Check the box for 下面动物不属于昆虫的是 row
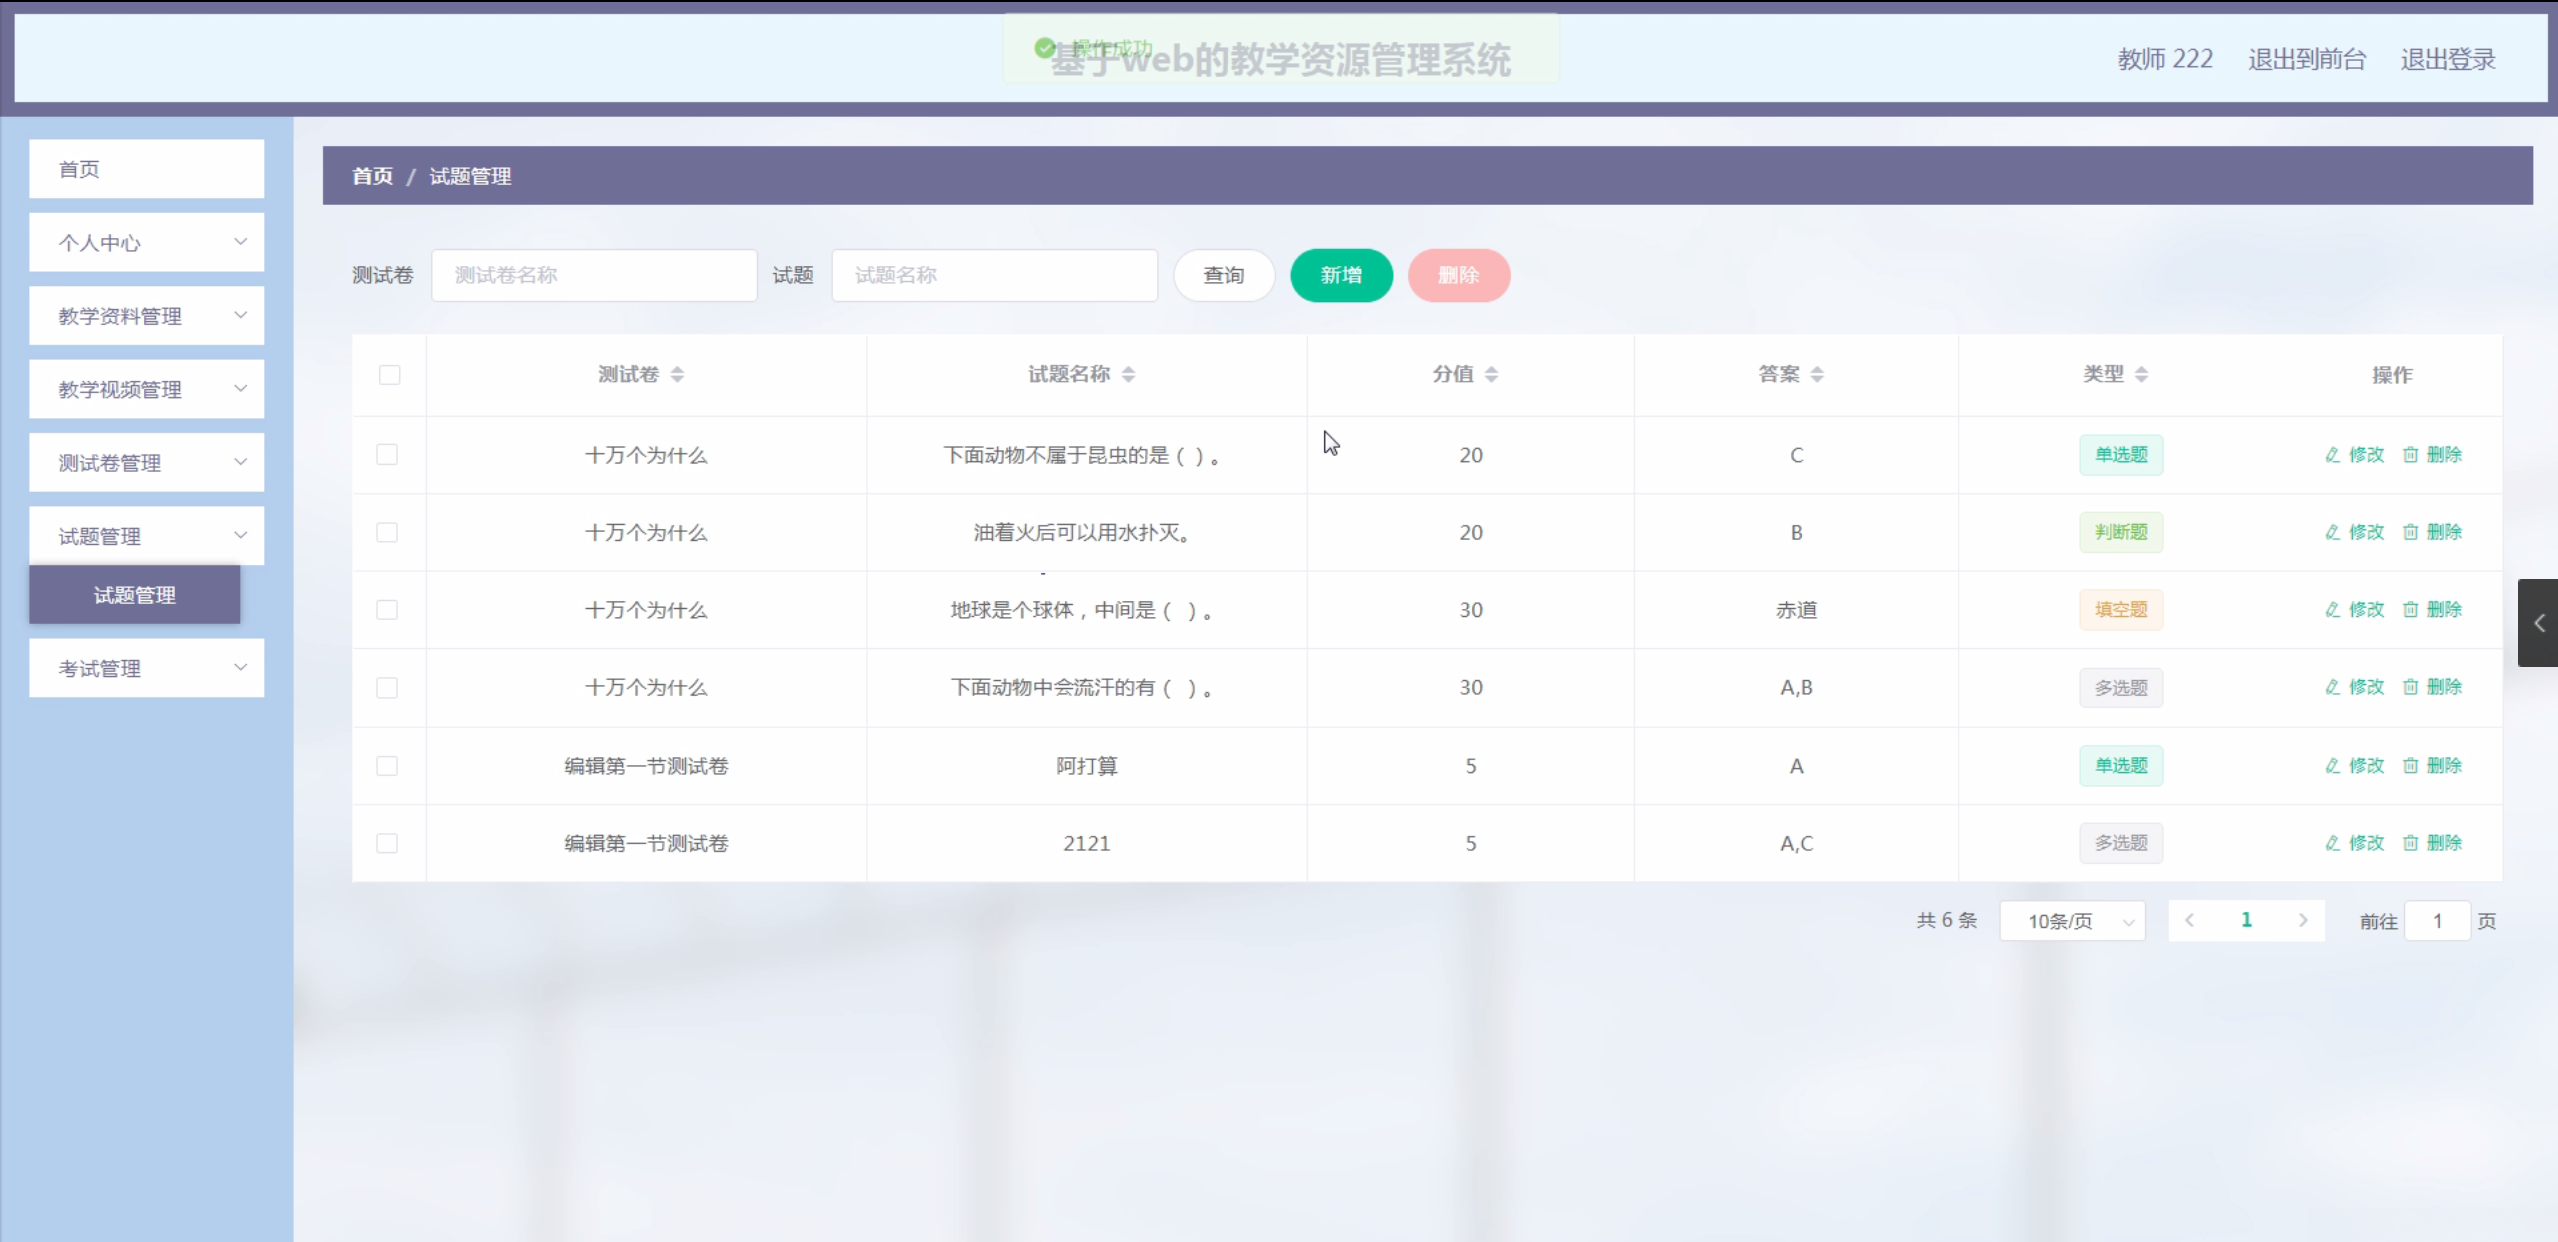Image resolution: width=2558 pixels, height=1242 pixels. [x=387, y=455]
